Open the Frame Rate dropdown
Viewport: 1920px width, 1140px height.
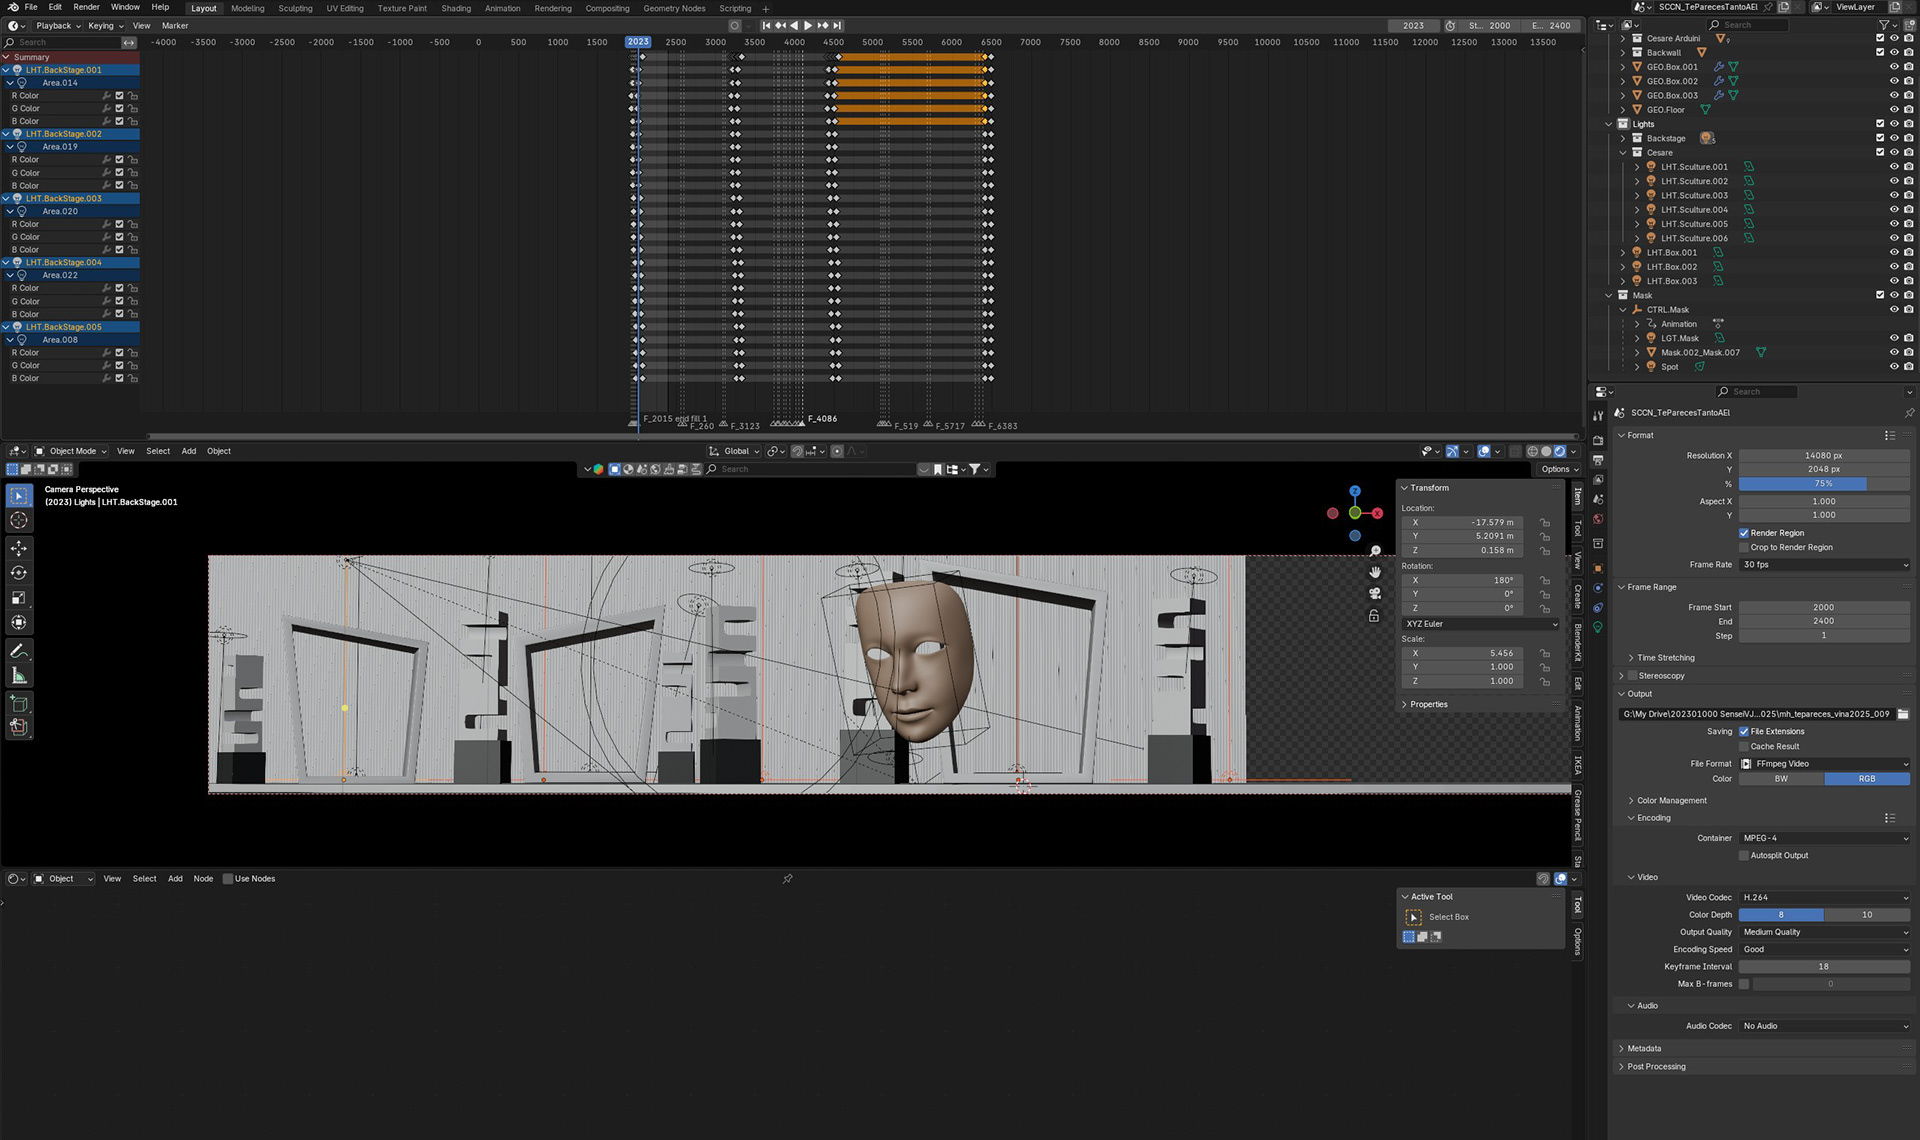(1824, 565)
